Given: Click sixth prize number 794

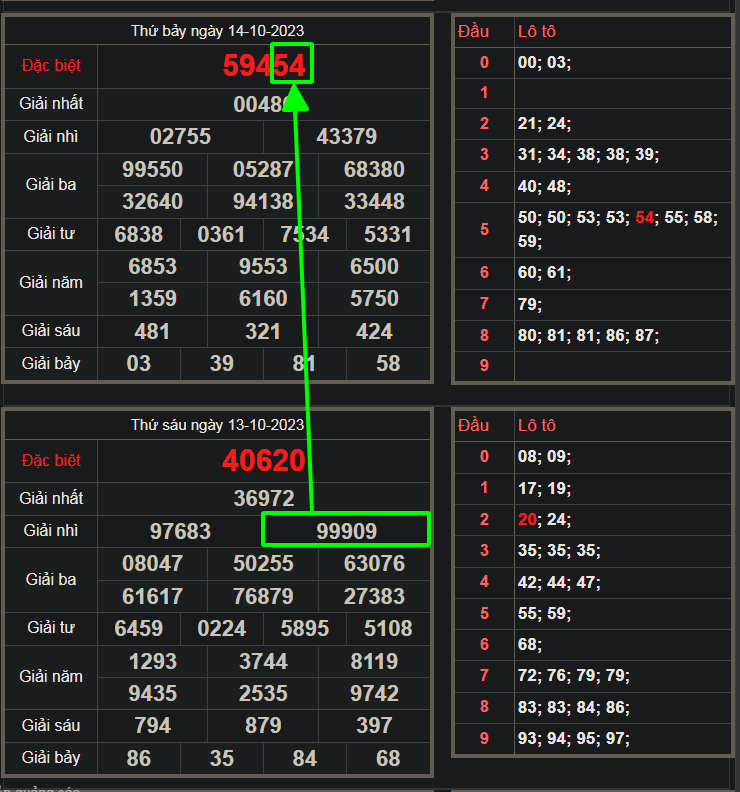Looking at the screenshot, I should point(152,725).
